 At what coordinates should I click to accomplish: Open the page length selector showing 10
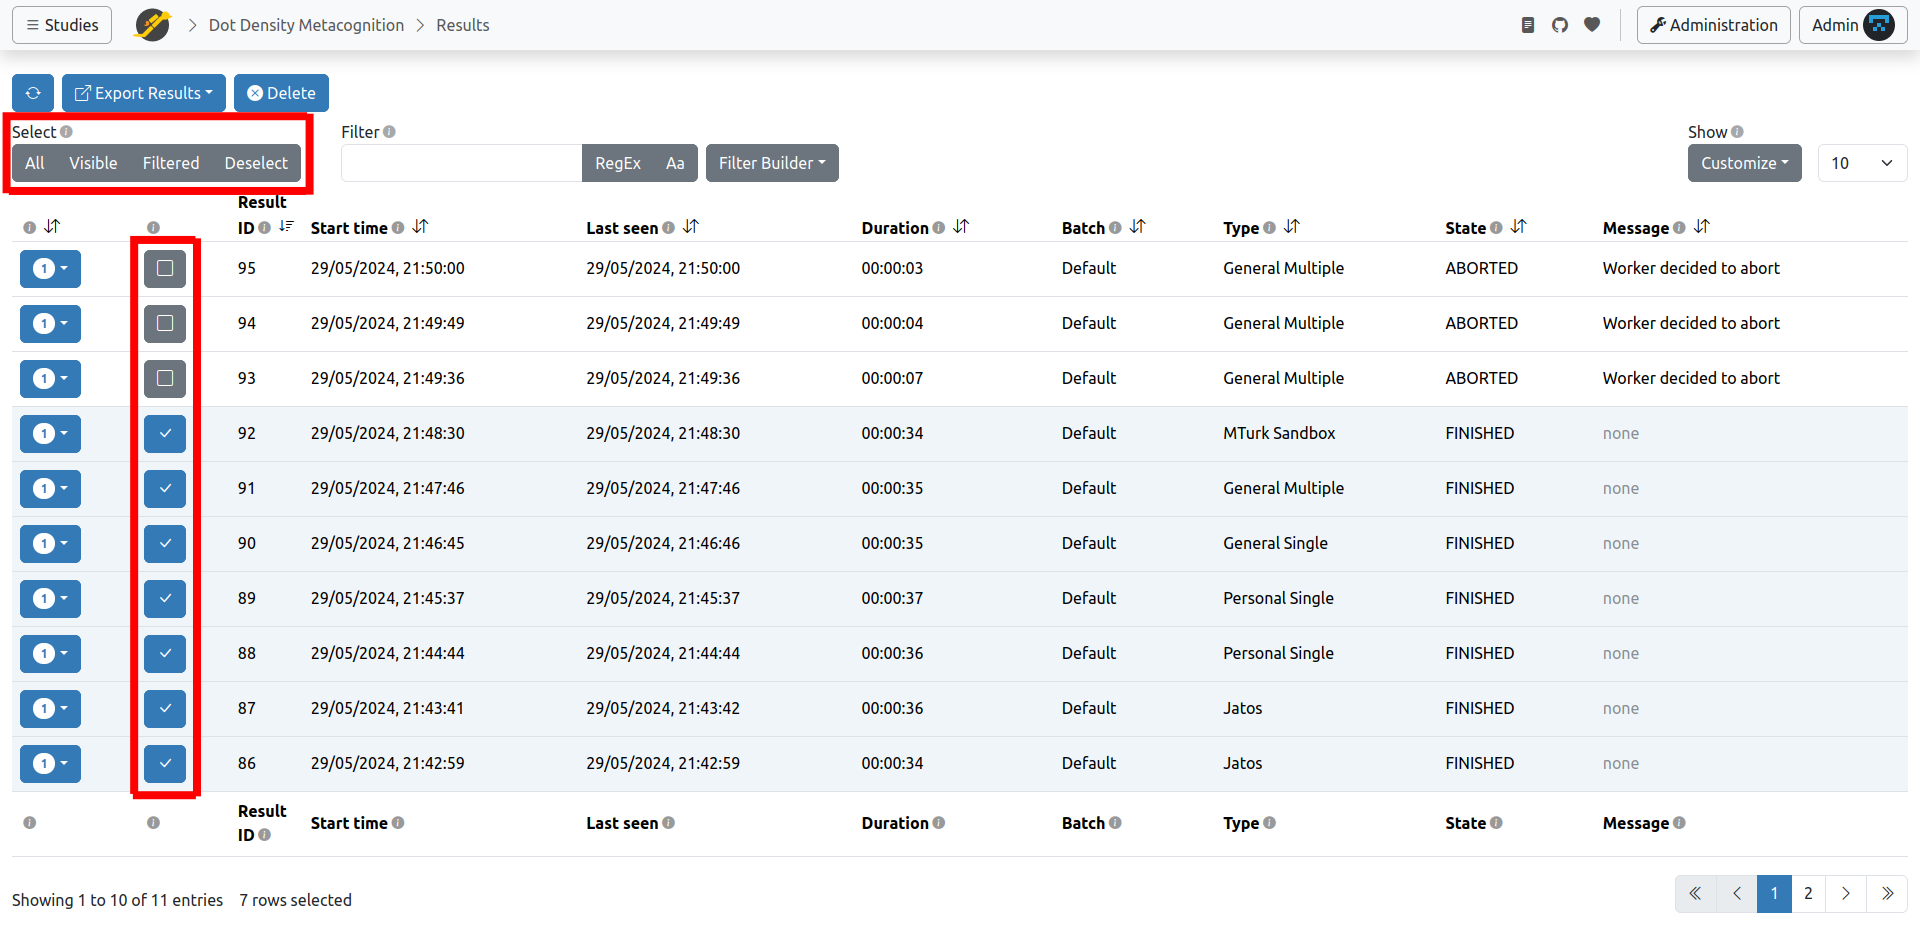pos(1862,163)
